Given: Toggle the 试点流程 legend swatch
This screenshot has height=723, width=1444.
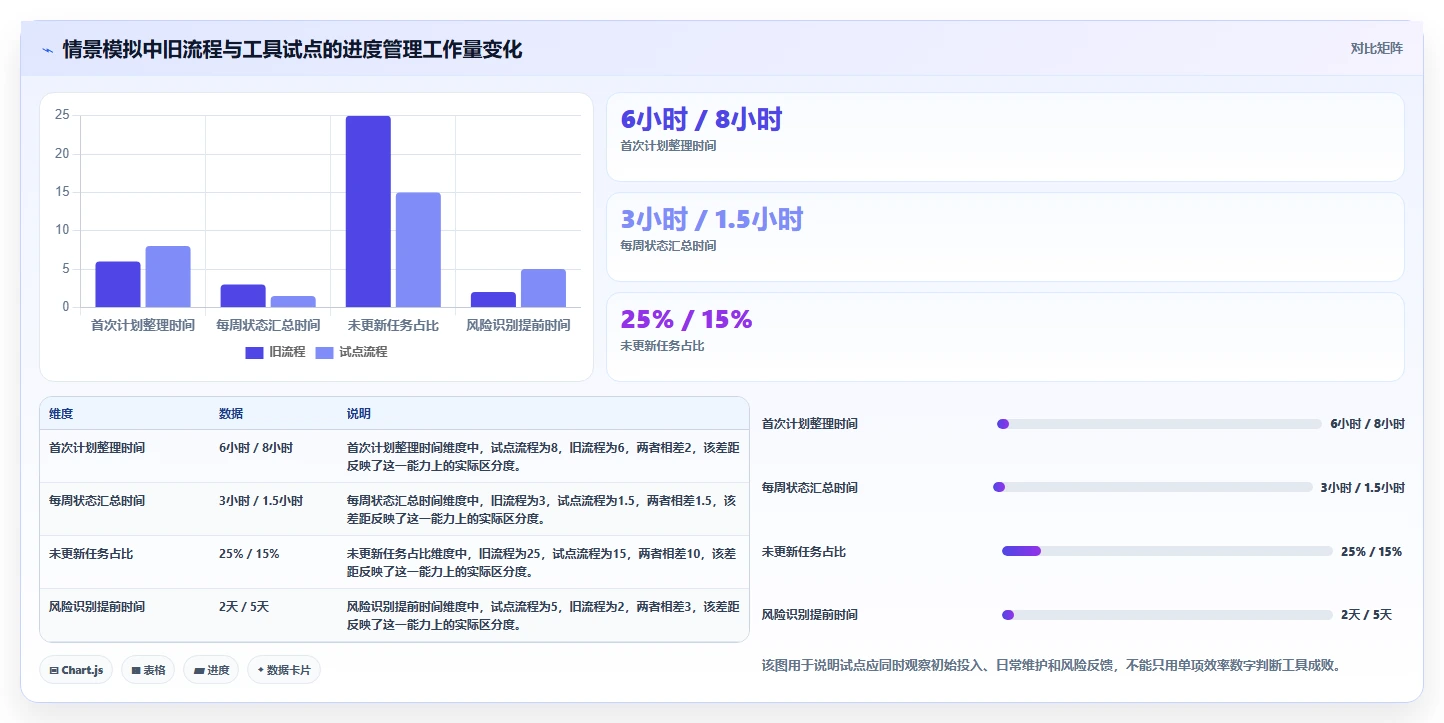Looking at the screenshot, I should (324, 352).
